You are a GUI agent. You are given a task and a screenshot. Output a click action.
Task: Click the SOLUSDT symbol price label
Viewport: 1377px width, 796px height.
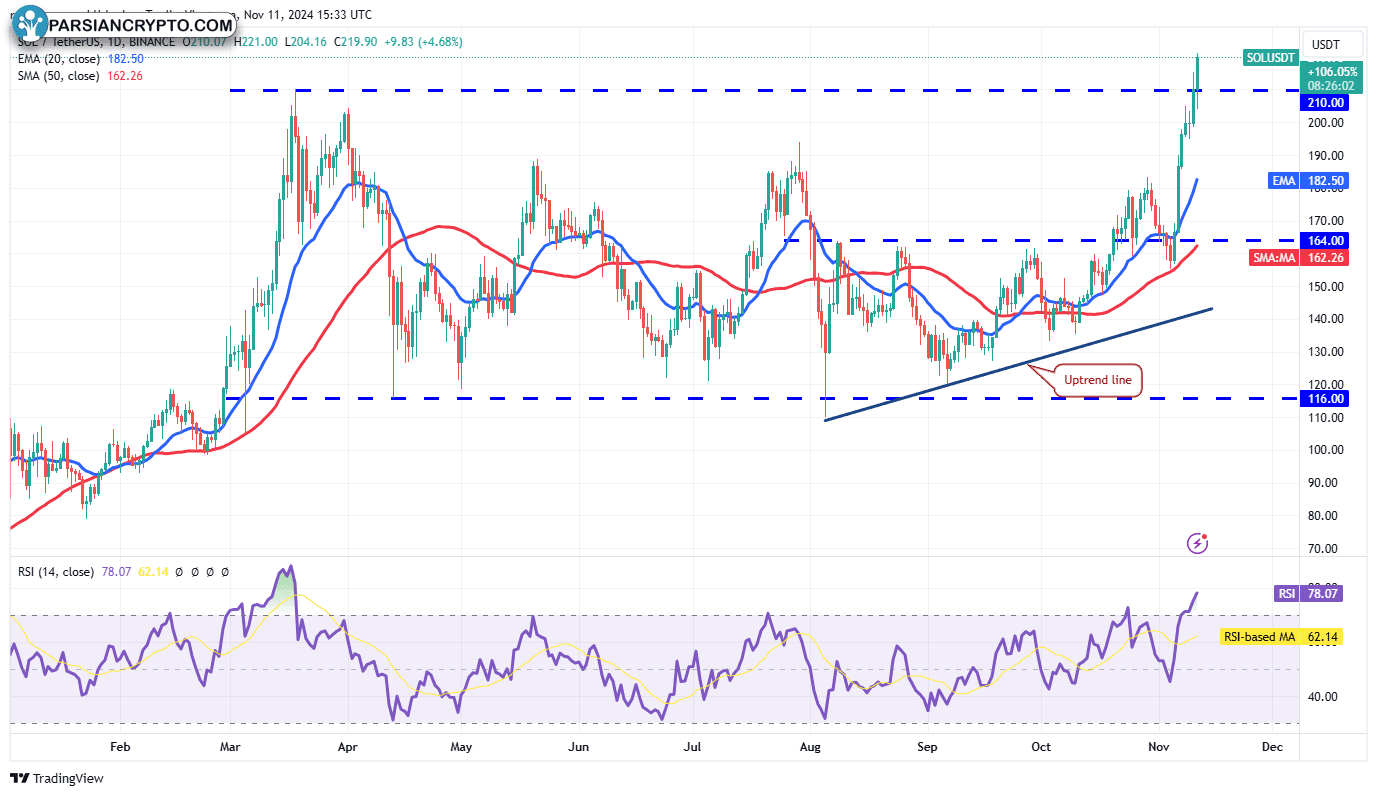click(1271, 58)
